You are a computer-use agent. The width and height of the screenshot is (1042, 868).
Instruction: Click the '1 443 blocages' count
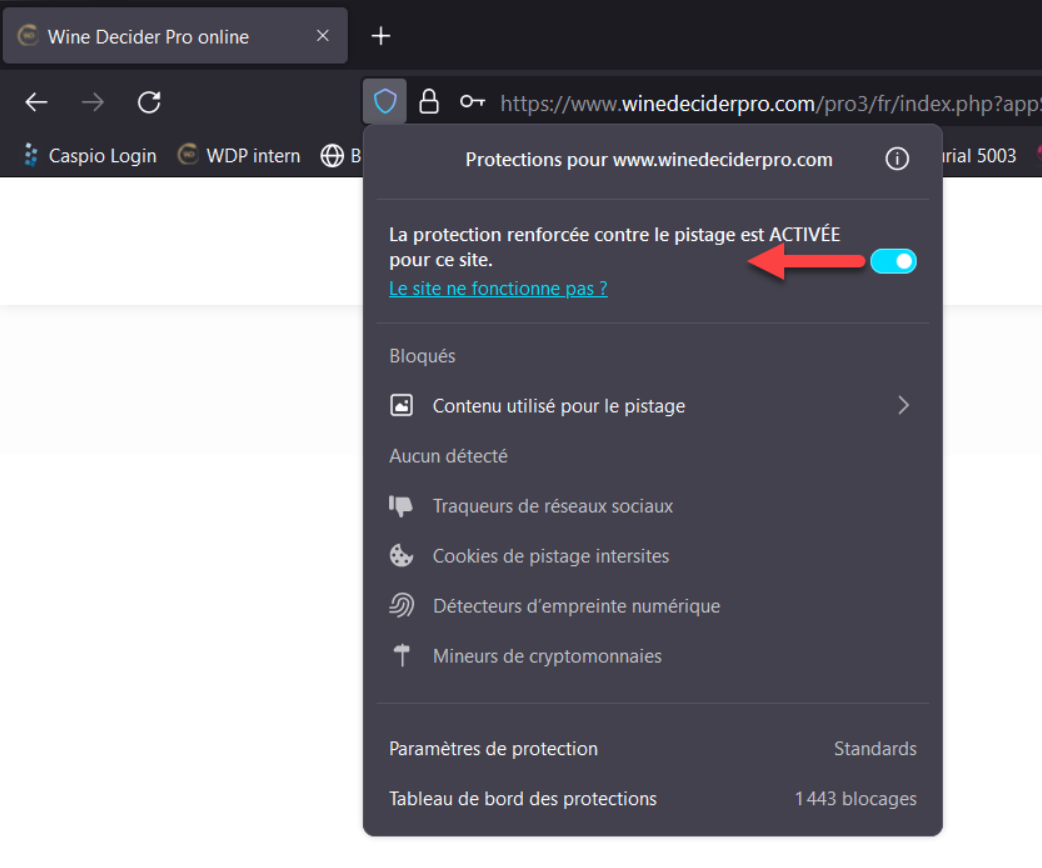click(856, 798)
